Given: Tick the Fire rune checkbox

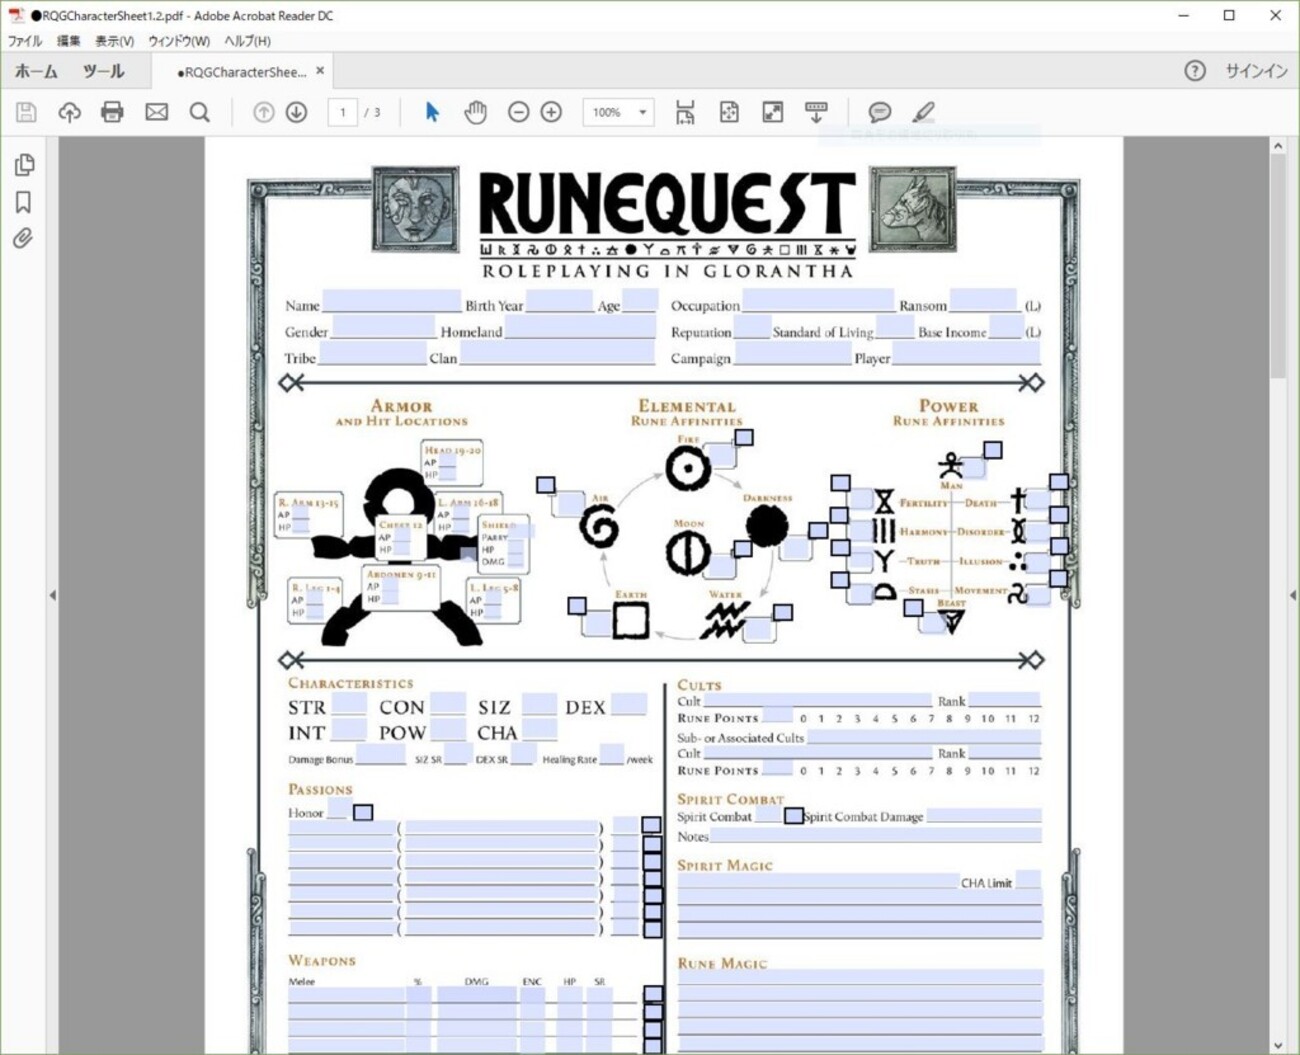Looking at the screenshot, I should pos(744,437).
